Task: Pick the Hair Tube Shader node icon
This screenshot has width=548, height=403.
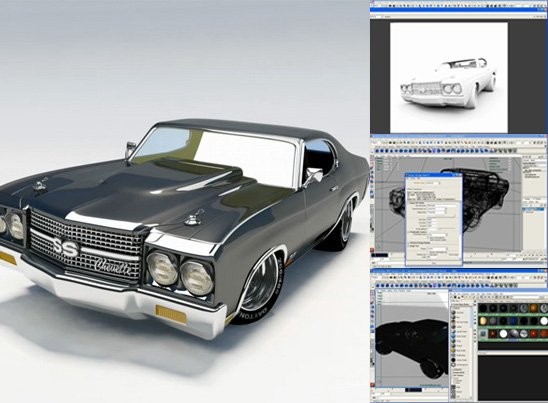Action: pyautogui.click(x=453, y=322)
